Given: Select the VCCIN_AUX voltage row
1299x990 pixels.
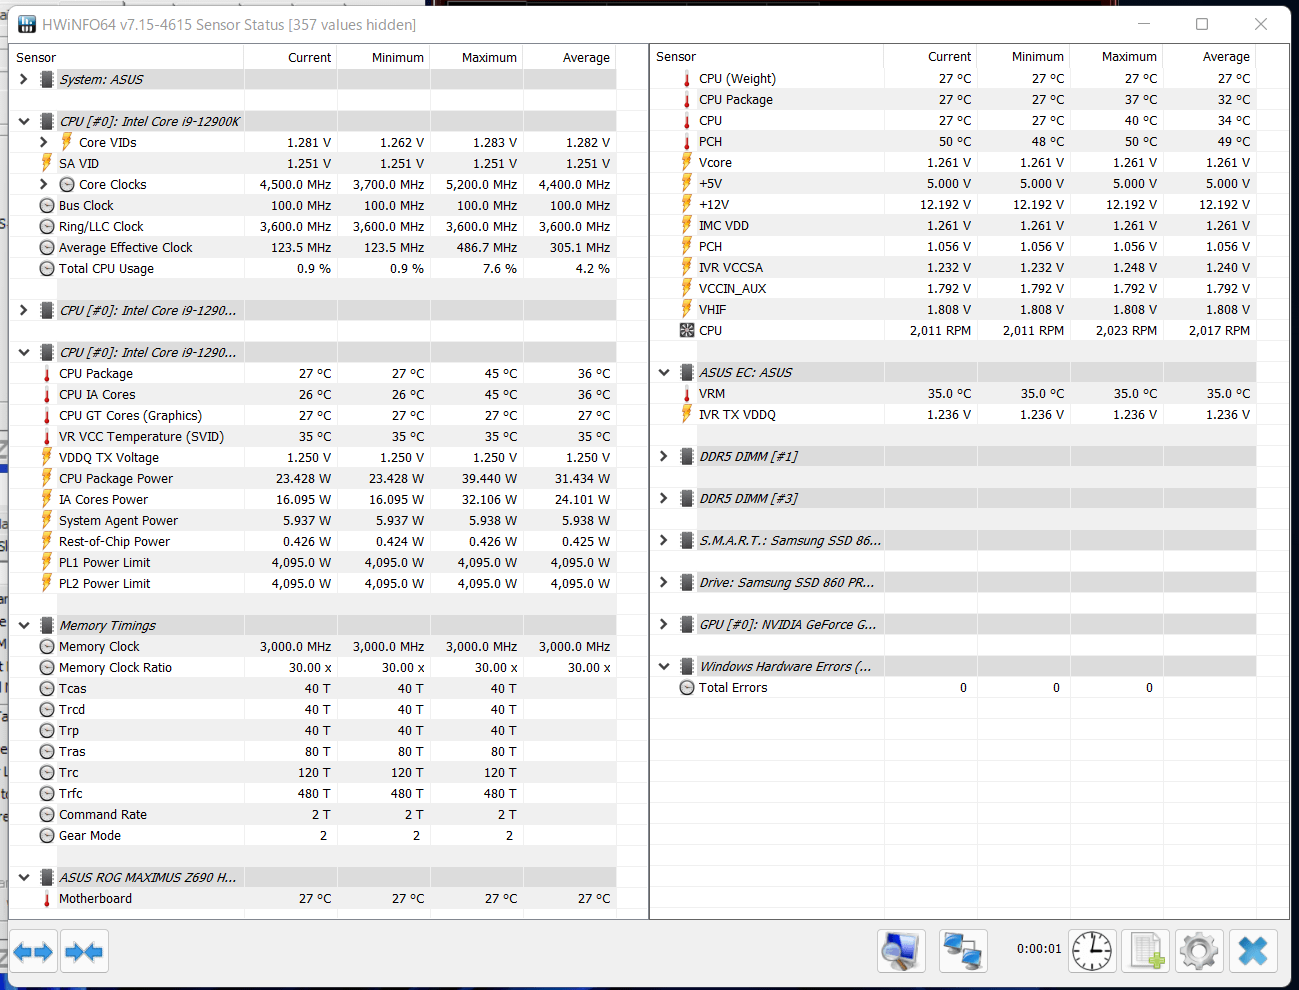Looking at the screenshot, I should tap(953, 288).
